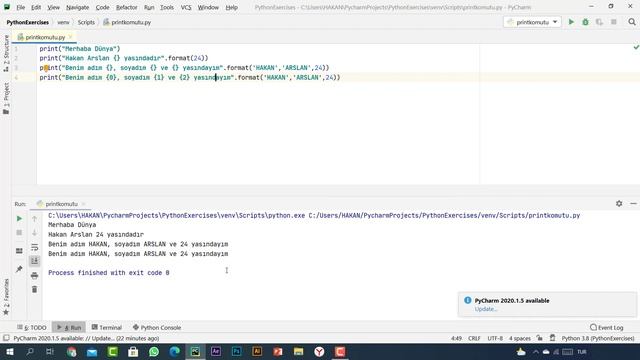Stop process square in Run panel
Viewport: 640px width, 360px height.
tap(19, 233)
